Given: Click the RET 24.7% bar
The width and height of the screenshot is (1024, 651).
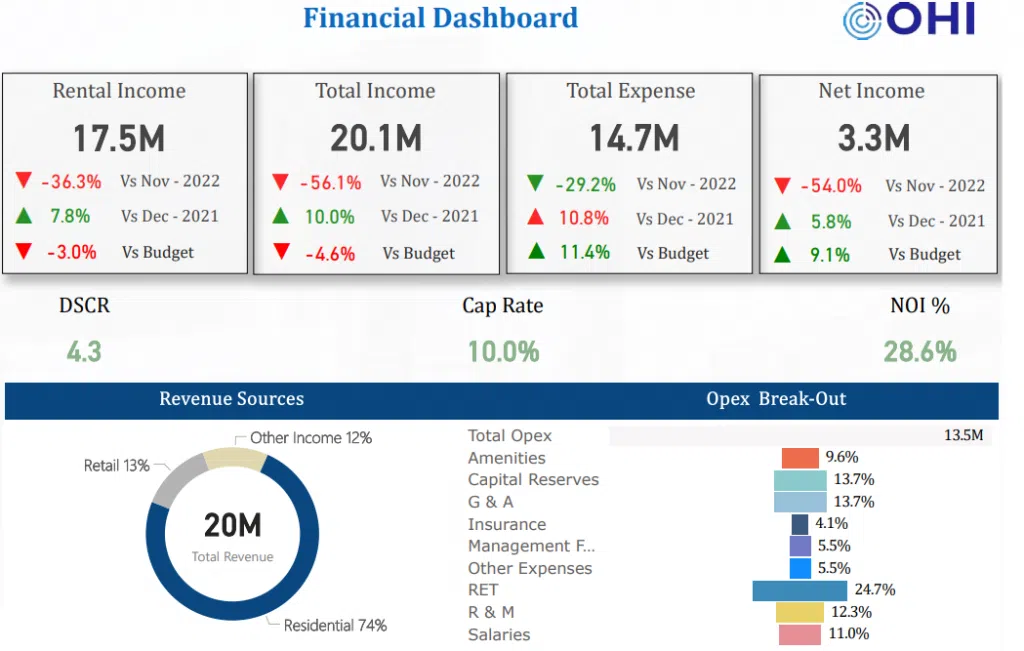Looking at the screenshot, I should click(799, 590).
